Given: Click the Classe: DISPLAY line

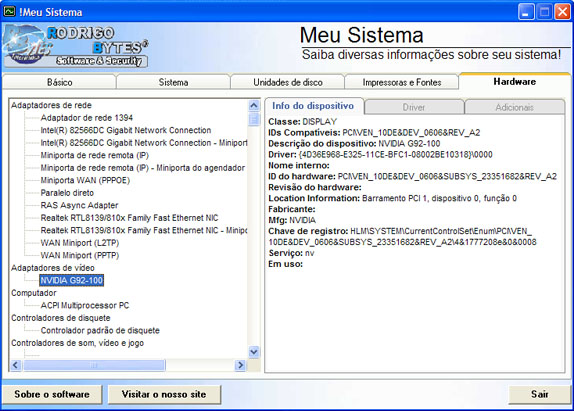Looking at the screenshot, I should coord(302,122).
